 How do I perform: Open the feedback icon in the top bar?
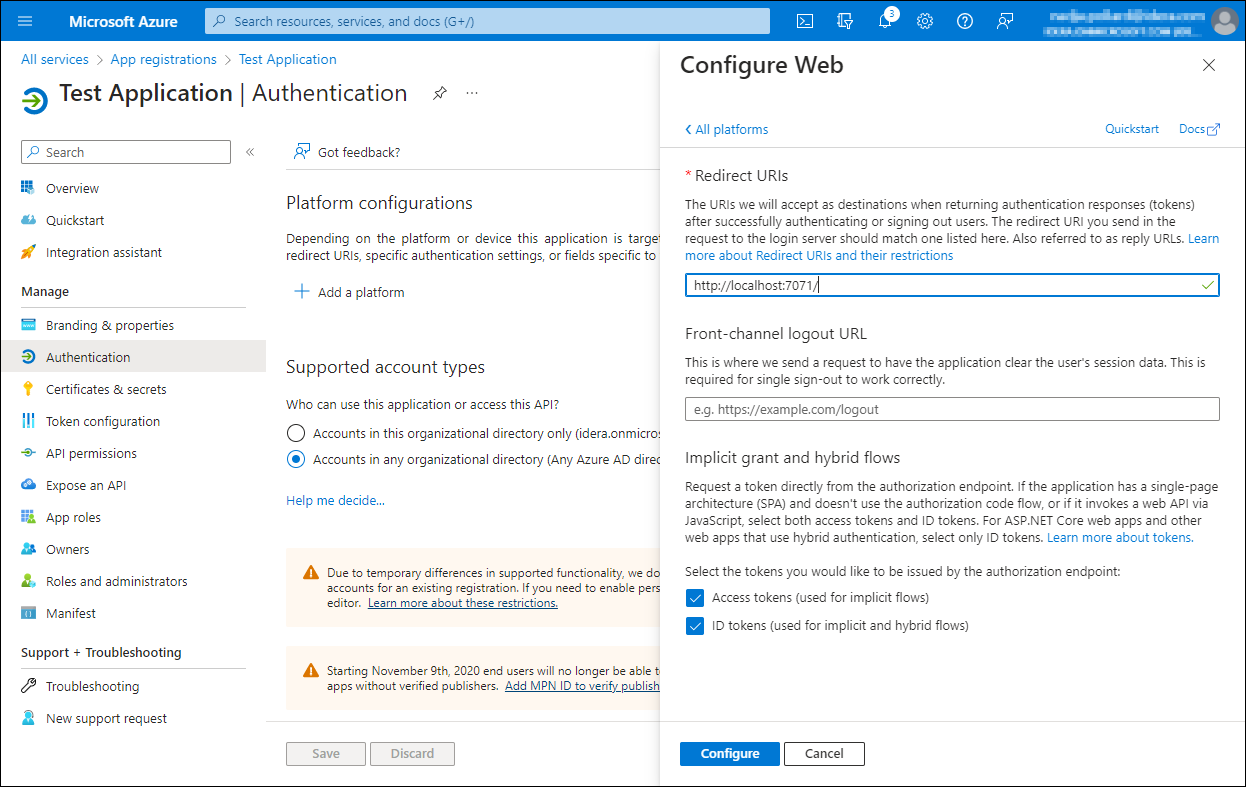click(1005, 21)
